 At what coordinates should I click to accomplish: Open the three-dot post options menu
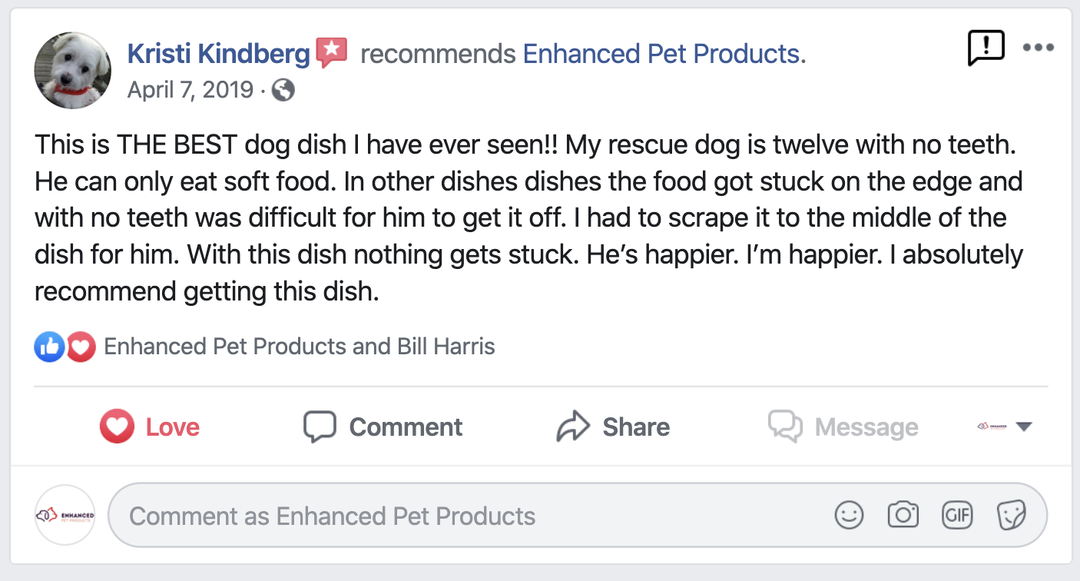(1038, 48)
